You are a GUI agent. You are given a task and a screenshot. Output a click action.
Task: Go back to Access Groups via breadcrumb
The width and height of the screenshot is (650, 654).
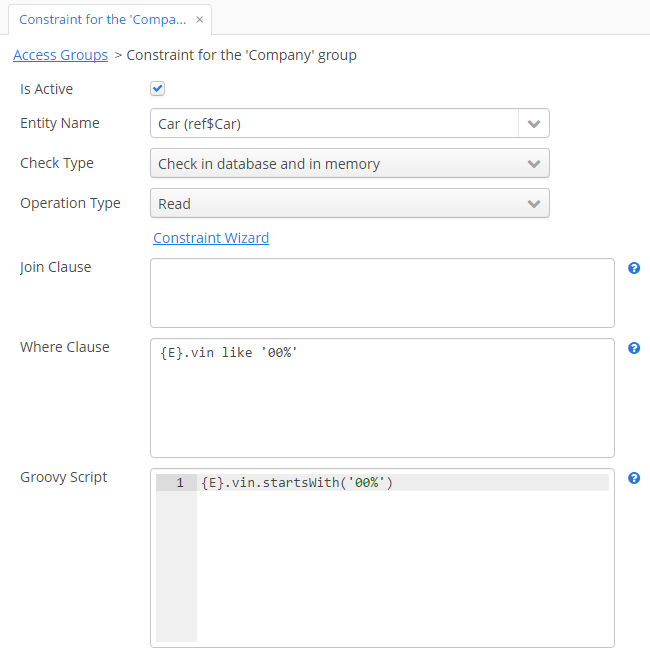[x=60, y=55]
